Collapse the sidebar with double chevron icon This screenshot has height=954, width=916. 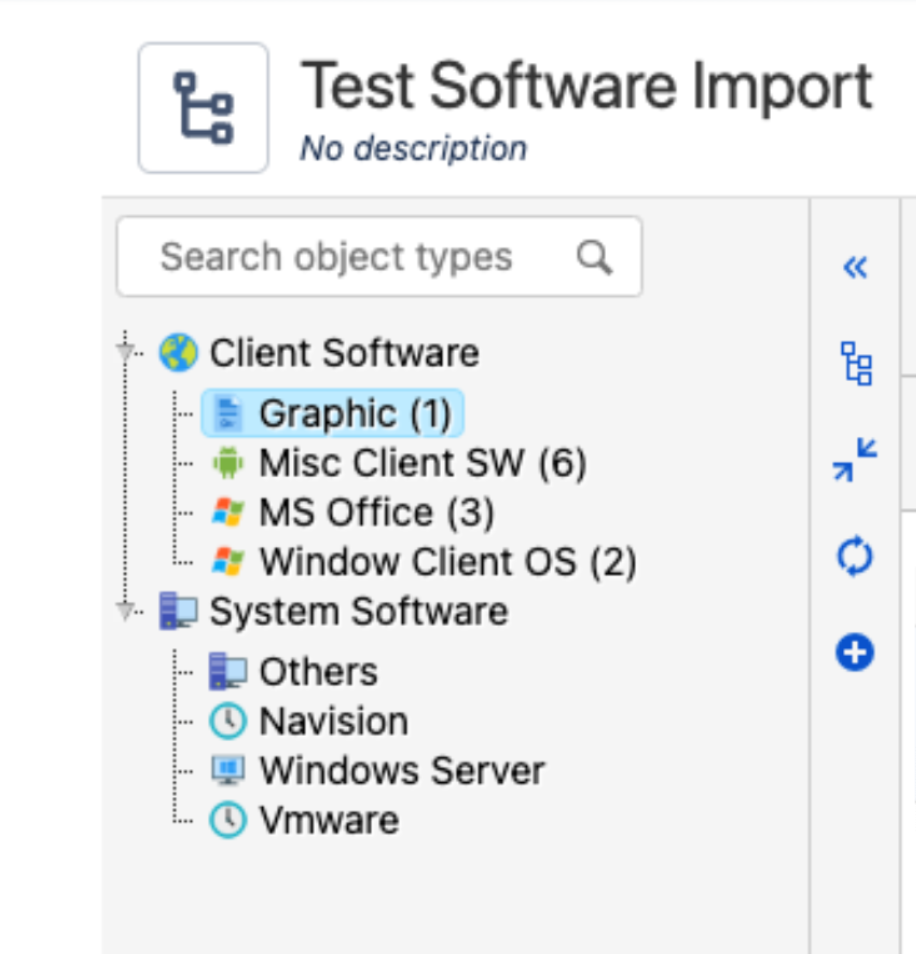point(855,267)
